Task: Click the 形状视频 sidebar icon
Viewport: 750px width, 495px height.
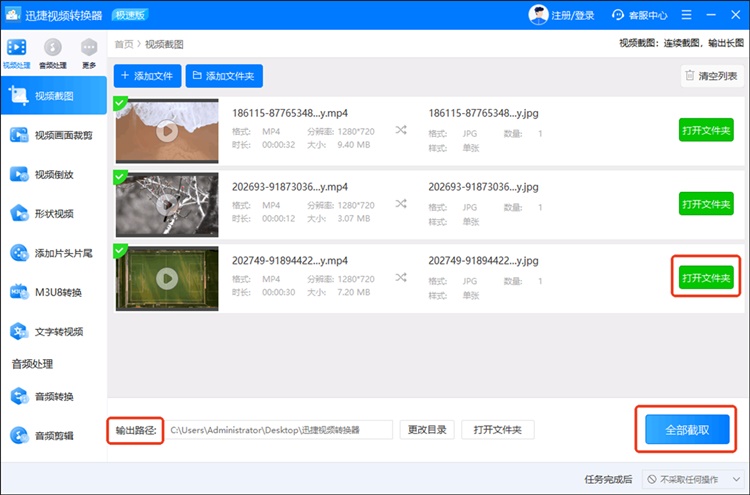Action: click(x=20, y=213)
